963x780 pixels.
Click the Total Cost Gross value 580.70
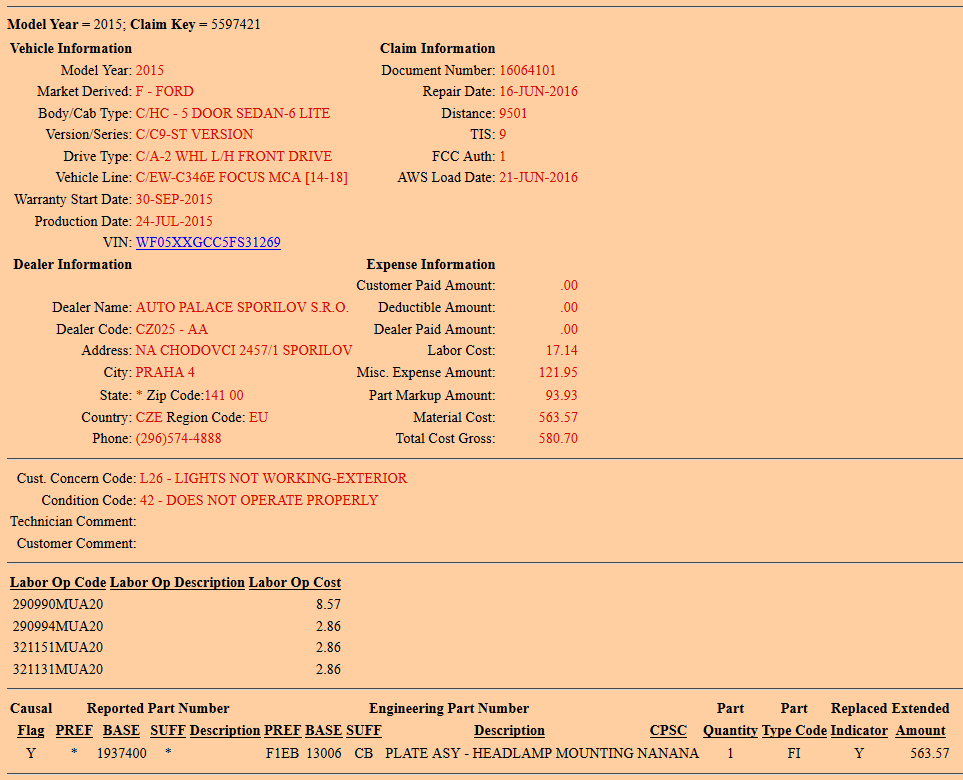tap(558, 439)
